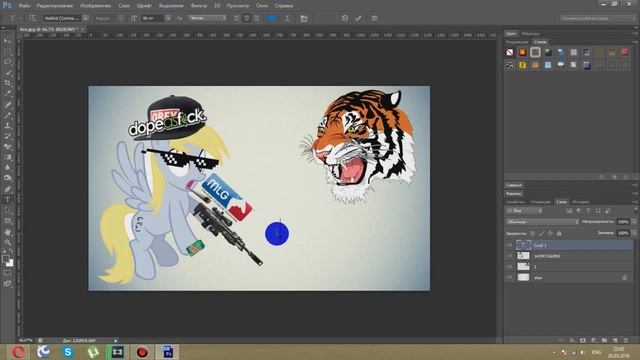The width and height of the screenshot is (640, 360).
Task: Click the foreground color swatch
Action: point(5,259)
